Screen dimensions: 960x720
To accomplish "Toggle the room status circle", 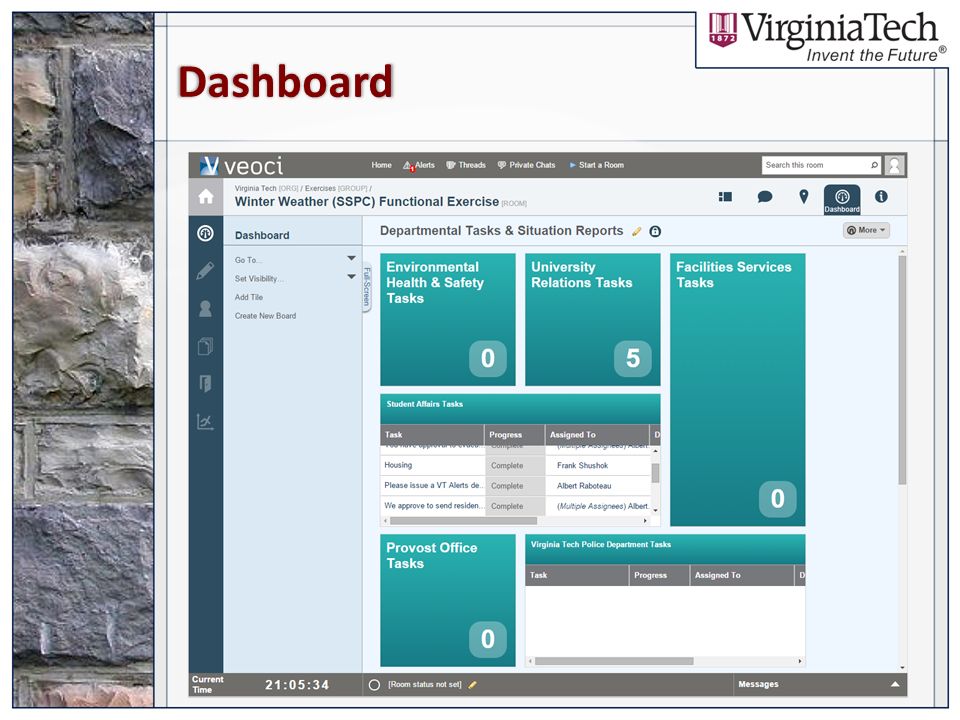I will 375,685.
